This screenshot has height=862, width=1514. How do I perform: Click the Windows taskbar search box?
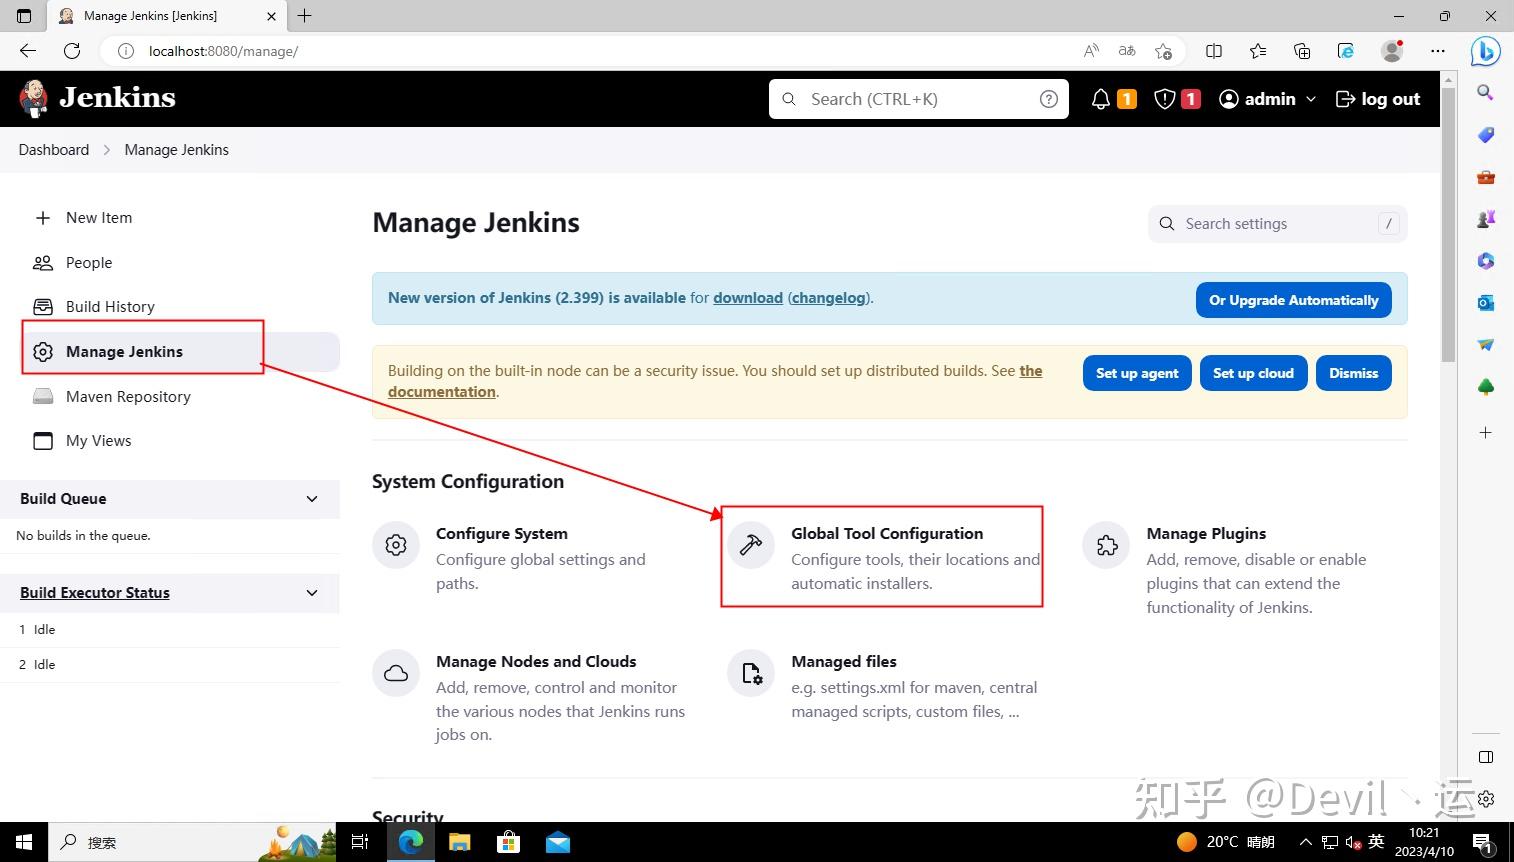click(x=193, y=842)
